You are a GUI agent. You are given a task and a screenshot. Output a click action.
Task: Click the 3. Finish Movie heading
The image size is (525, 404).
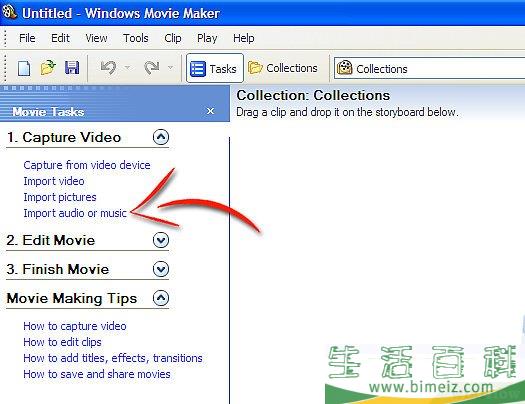(58, 269)
